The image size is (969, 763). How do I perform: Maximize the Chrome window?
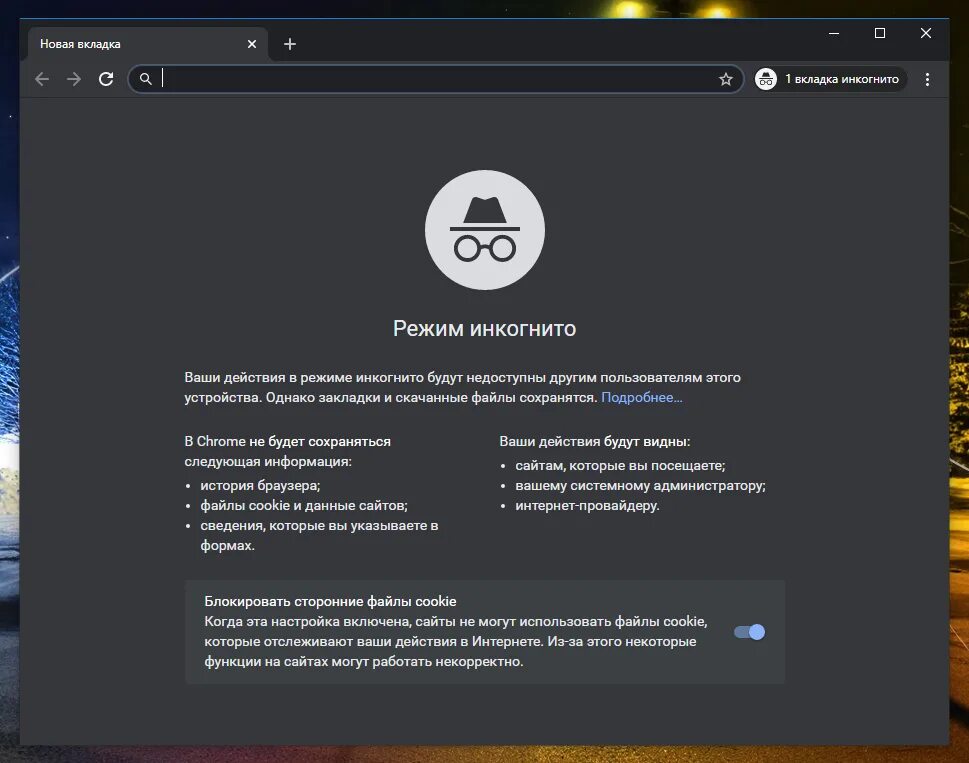[x=880, y=33]
